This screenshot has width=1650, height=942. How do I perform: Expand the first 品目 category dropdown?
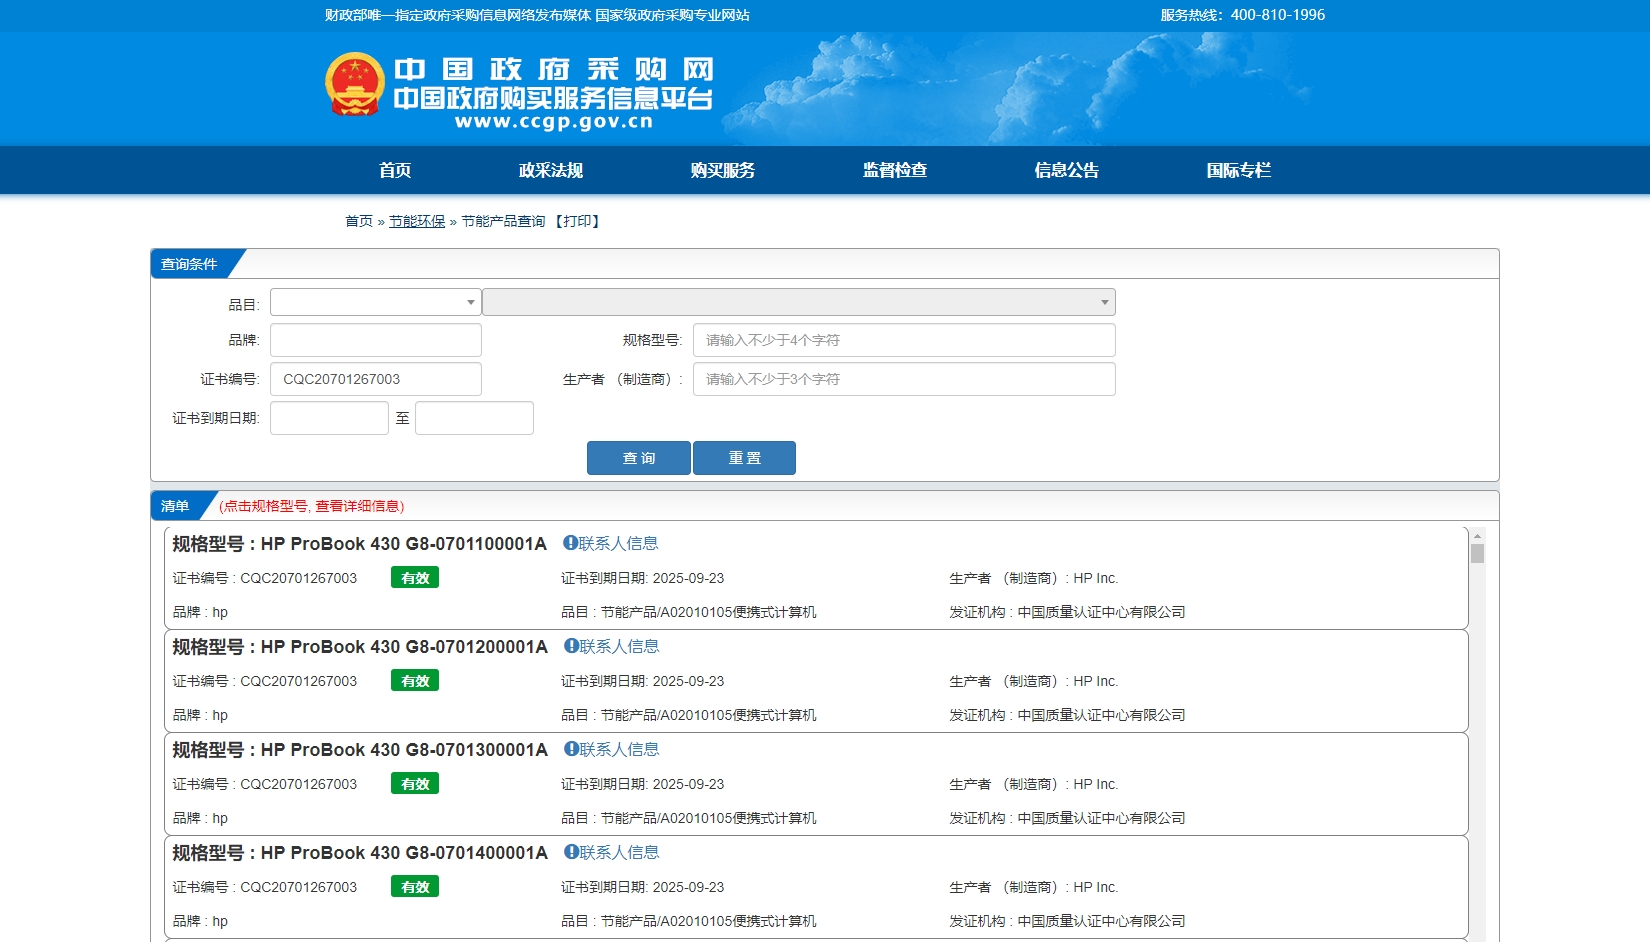point(376,302)
